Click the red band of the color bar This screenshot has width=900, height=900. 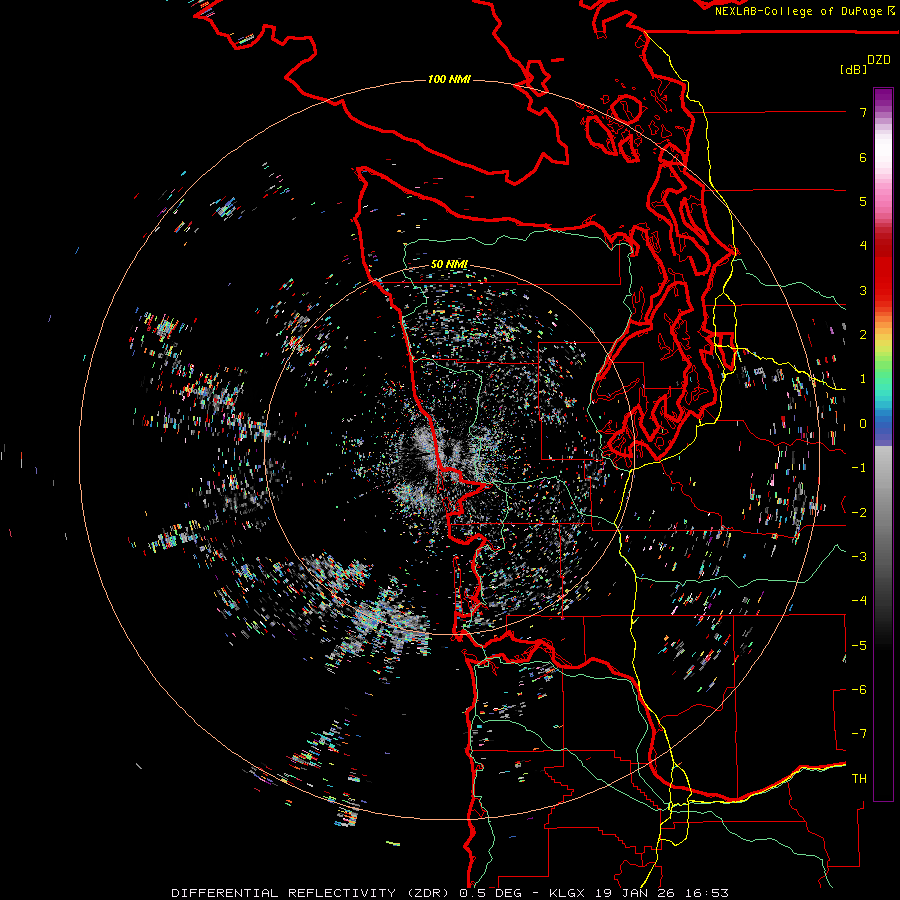pyautogui.click(x=883, y=270)
